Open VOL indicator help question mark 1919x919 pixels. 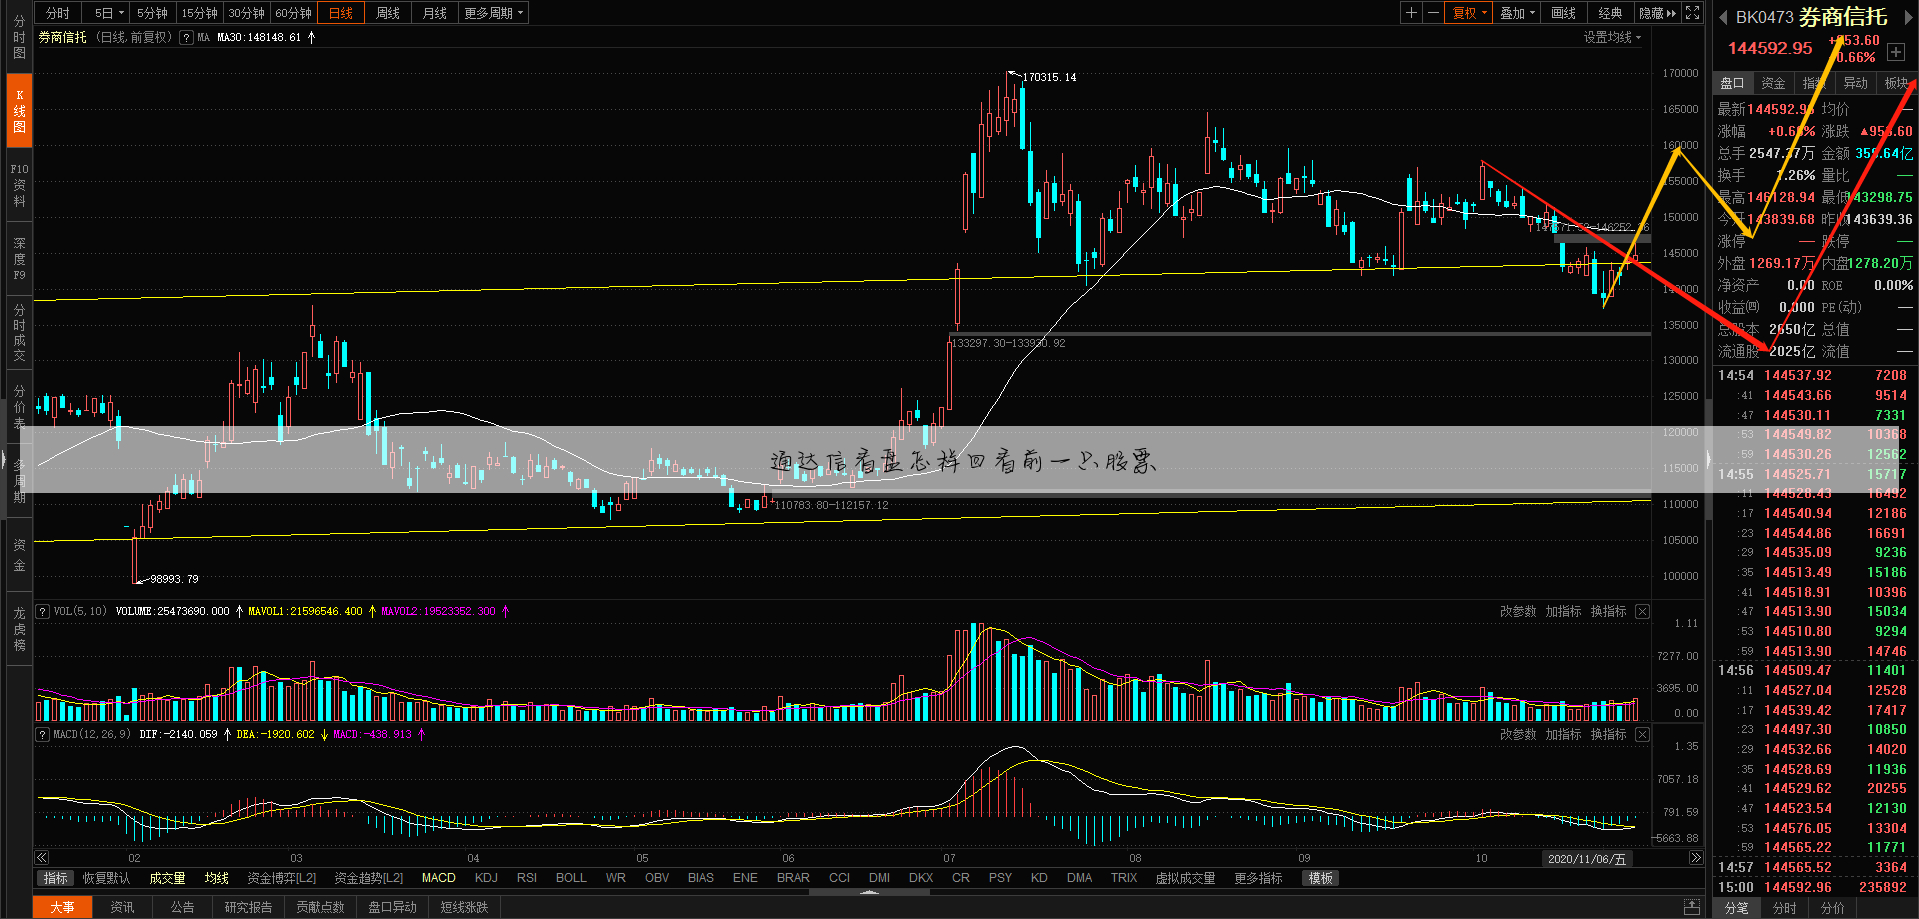43,611
